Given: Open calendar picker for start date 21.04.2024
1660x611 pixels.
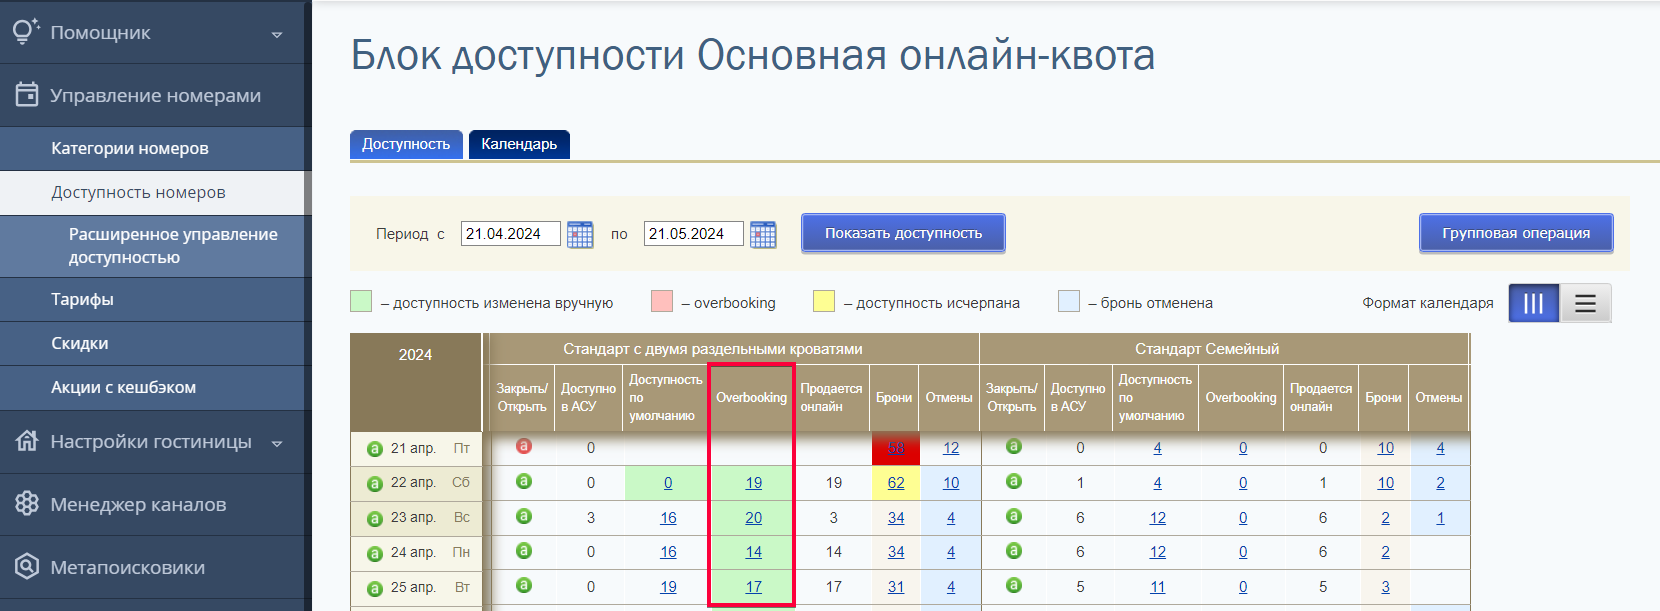Looking at the screenshot, I should 580,234.
